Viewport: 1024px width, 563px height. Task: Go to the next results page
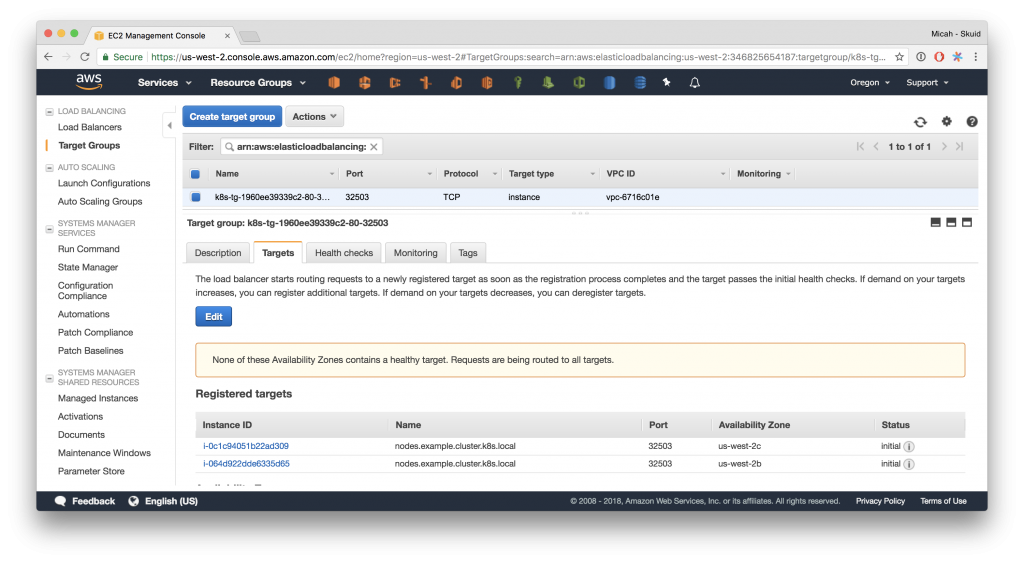click(x=944, y=146)
